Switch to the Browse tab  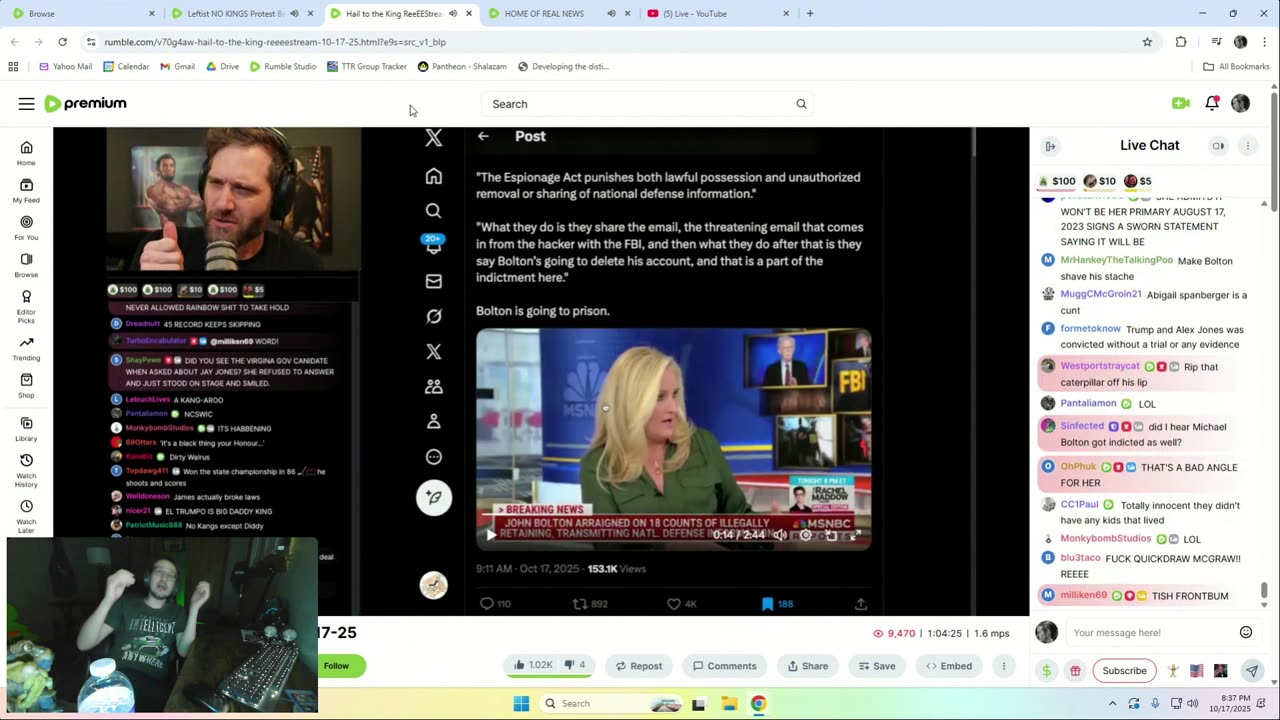tap(84, 14)
